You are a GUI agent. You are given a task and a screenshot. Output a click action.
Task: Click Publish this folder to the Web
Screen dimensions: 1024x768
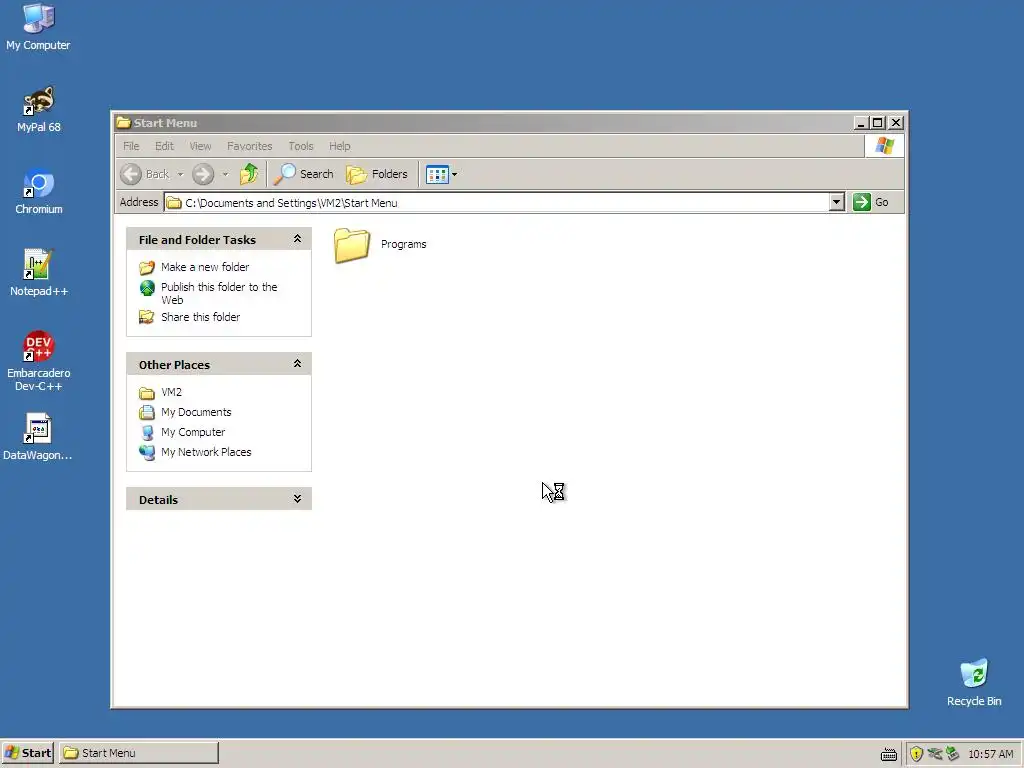point(219,293)
